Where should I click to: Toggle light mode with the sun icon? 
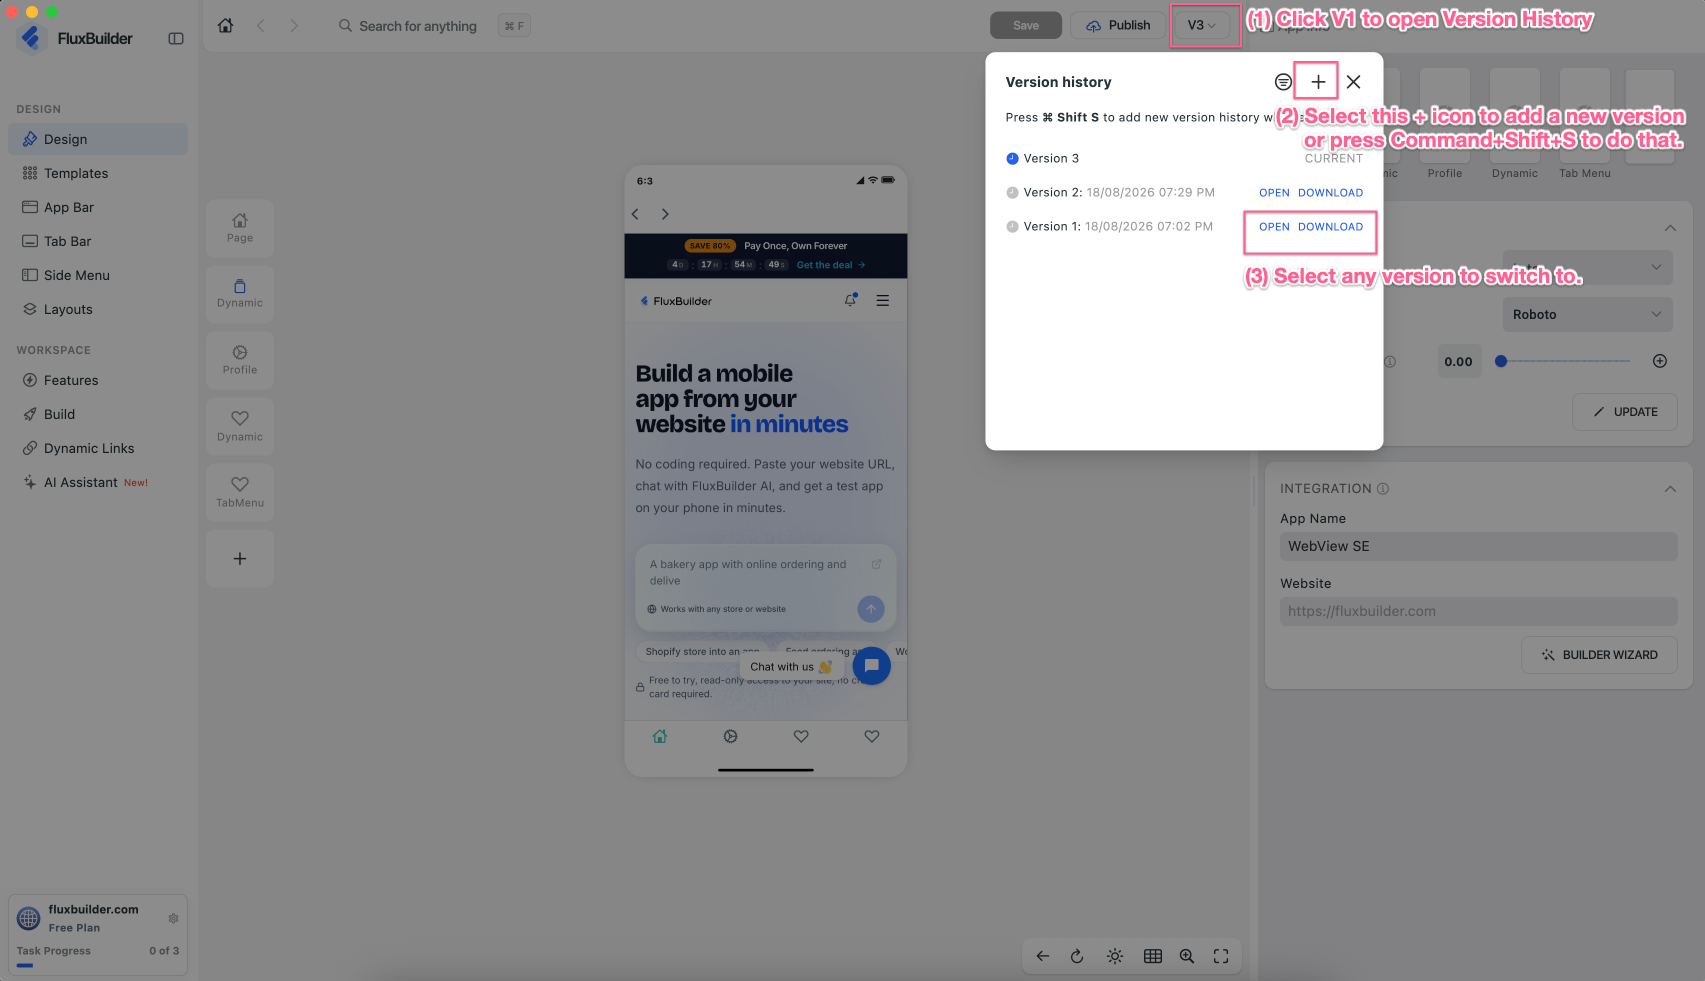click(1115, 956)
